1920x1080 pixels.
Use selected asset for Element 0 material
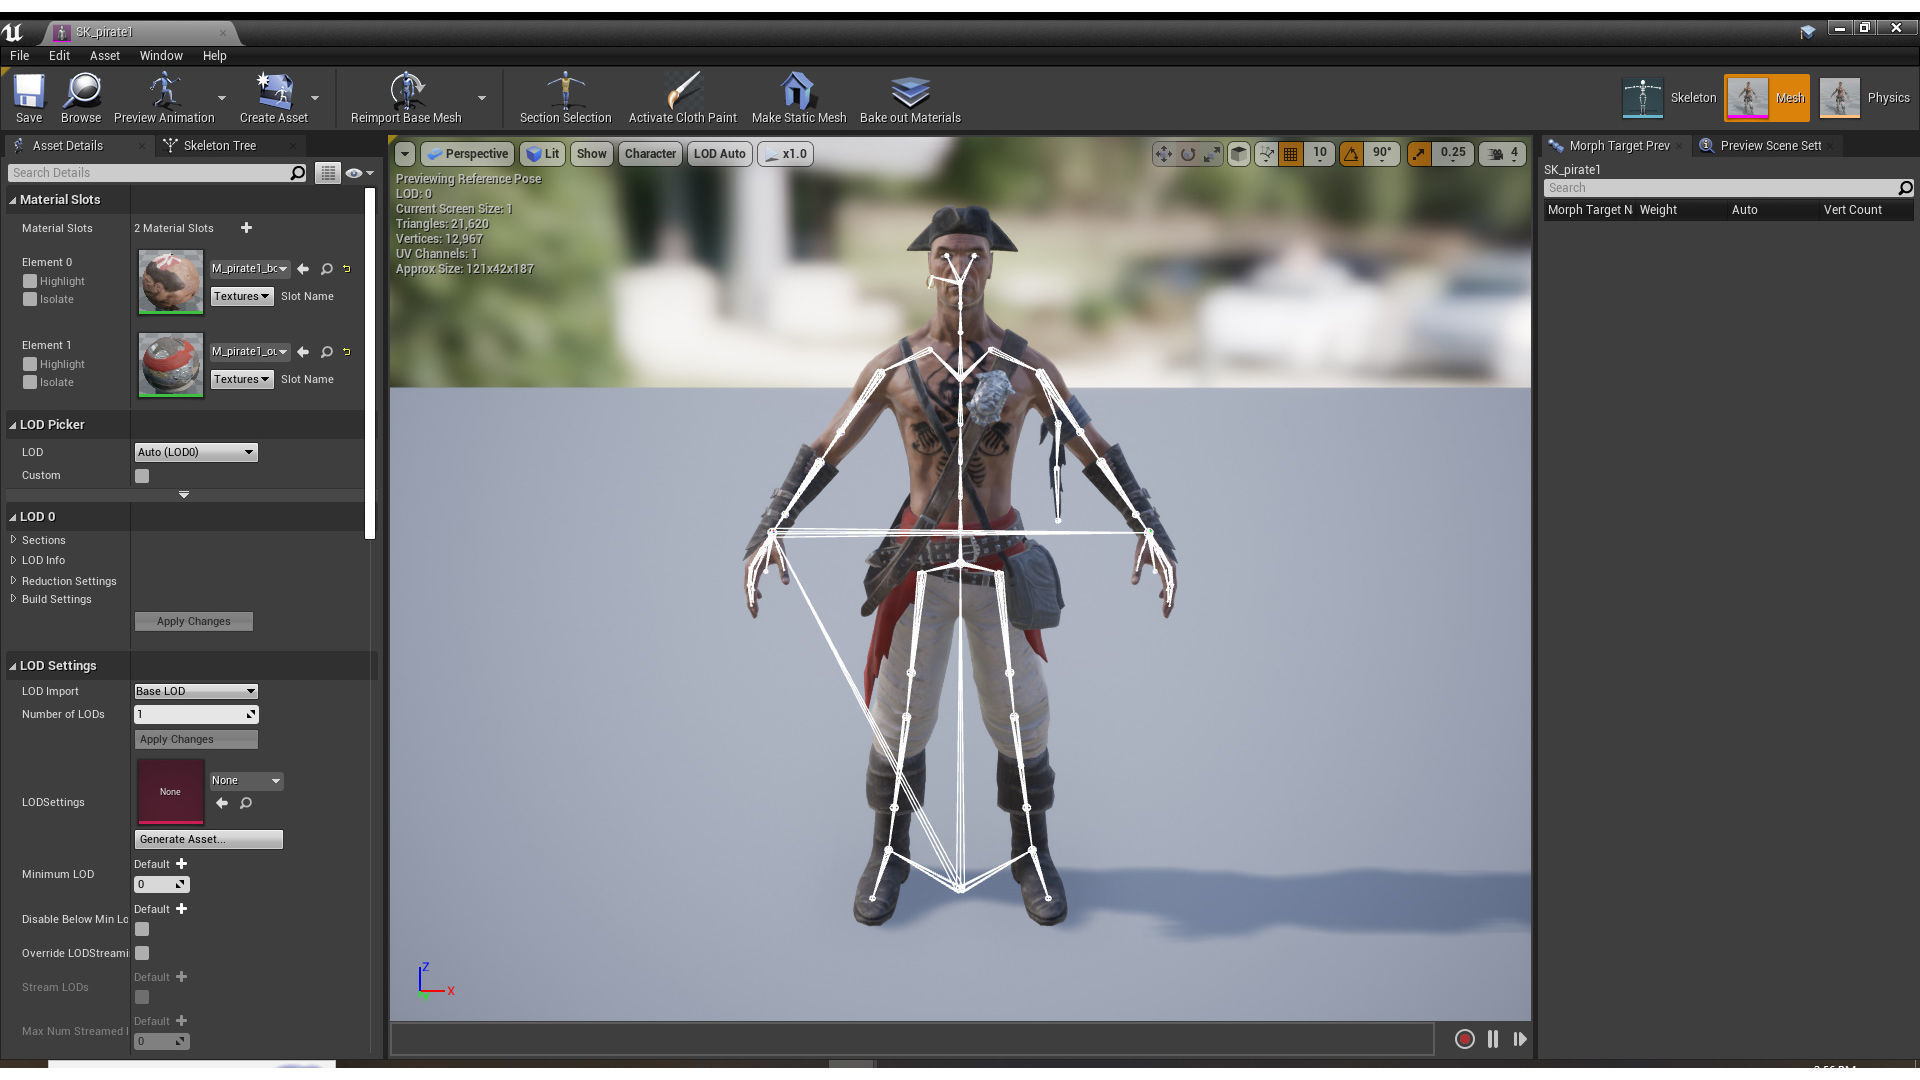(303, 269)
